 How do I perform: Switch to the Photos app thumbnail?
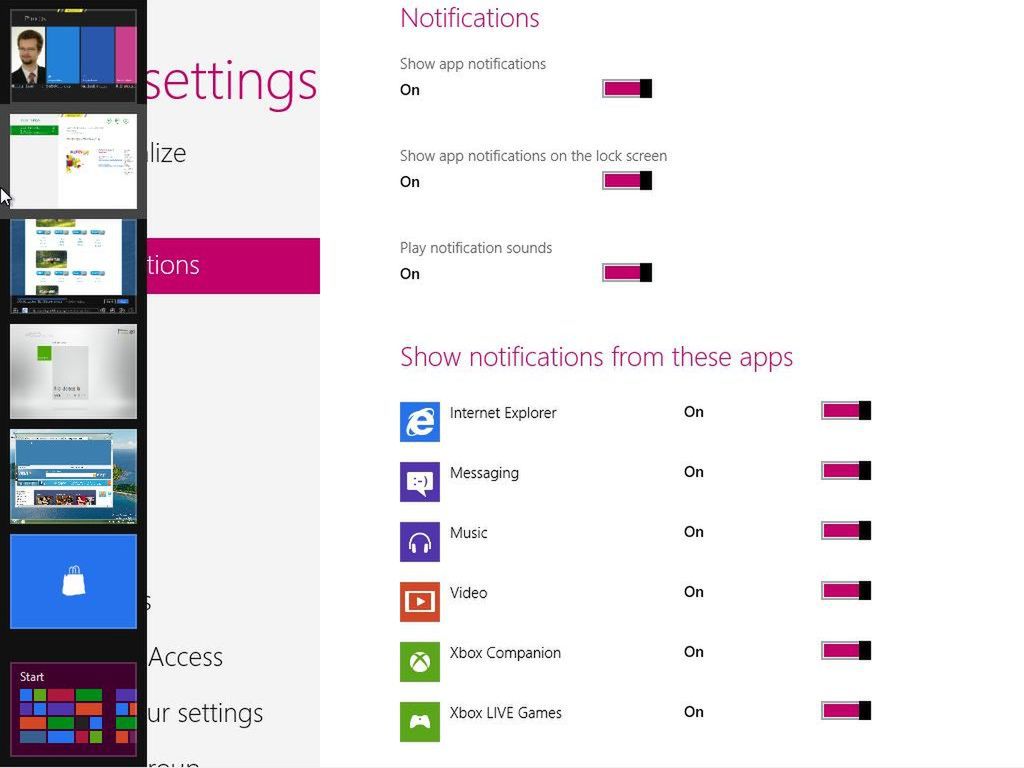[73, 56]
